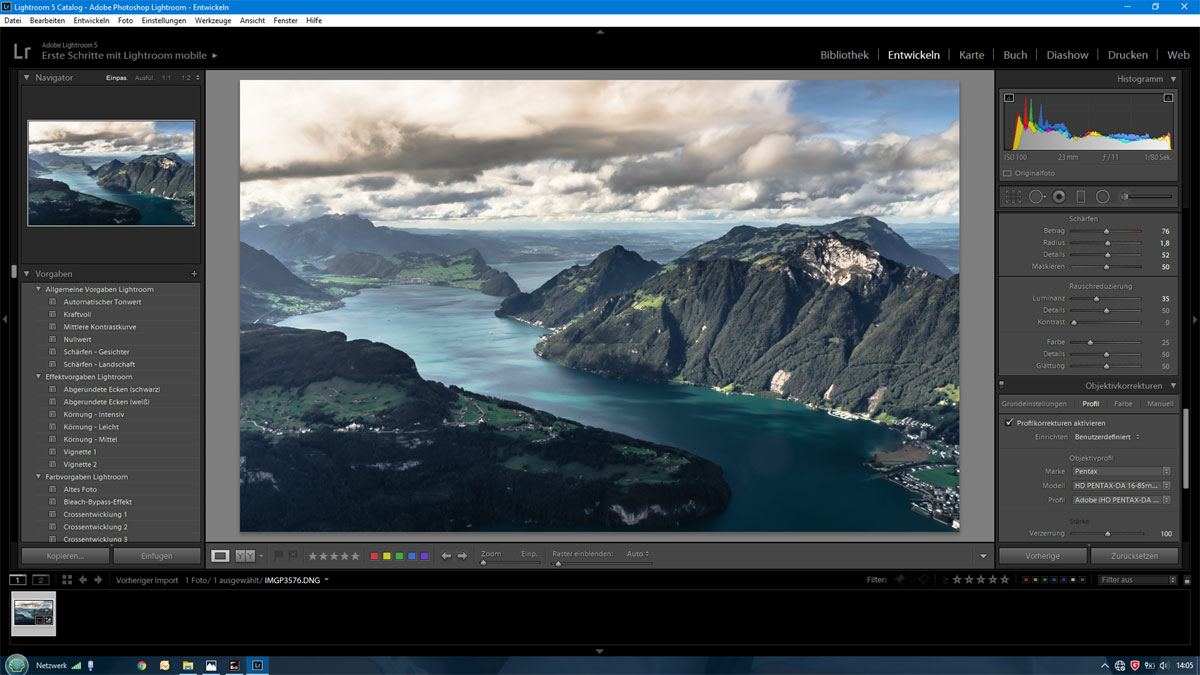Click the Kopieren... button
The height and width of the screenshot is (675, 1200).
point(65,556)
